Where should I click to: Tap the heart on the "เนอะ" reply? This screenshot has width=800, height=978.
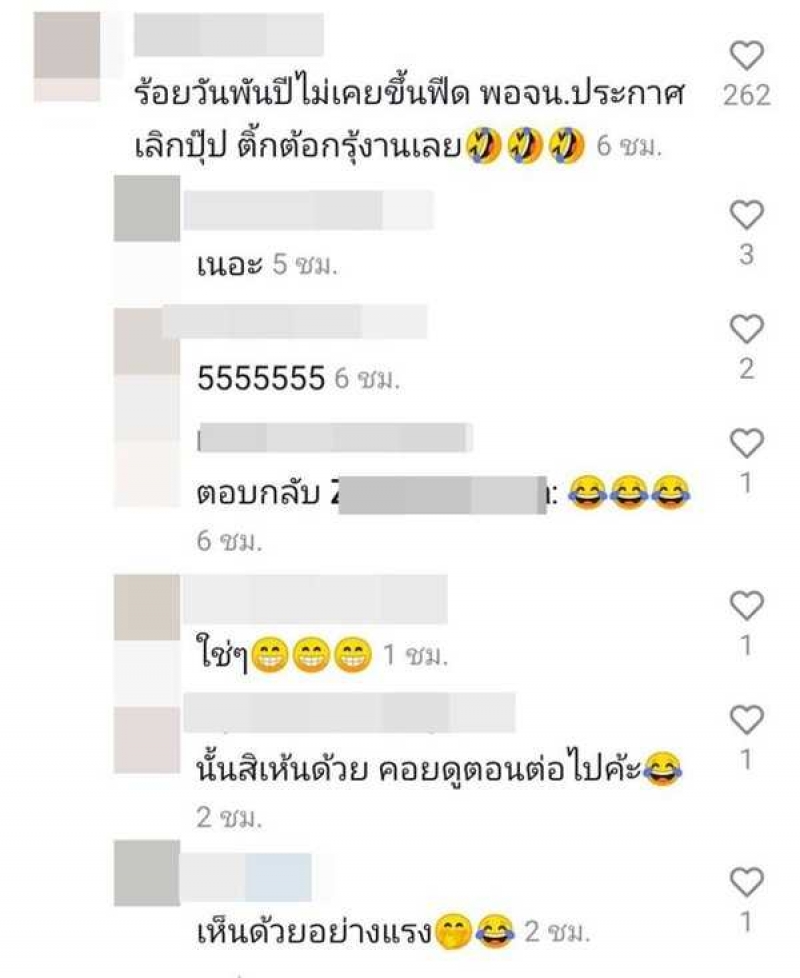(x=746, y=215)
